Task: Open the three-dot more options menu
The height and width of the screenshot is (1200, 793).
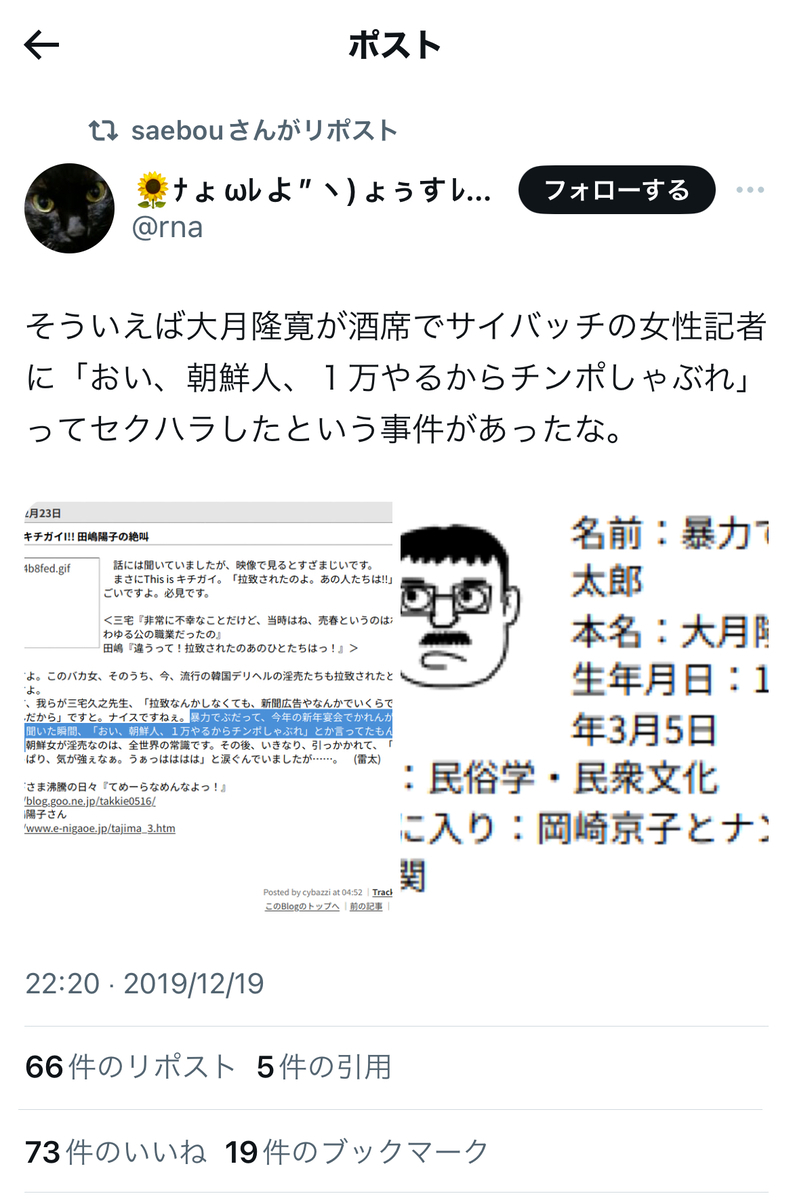Action: (x=750, y=191)
